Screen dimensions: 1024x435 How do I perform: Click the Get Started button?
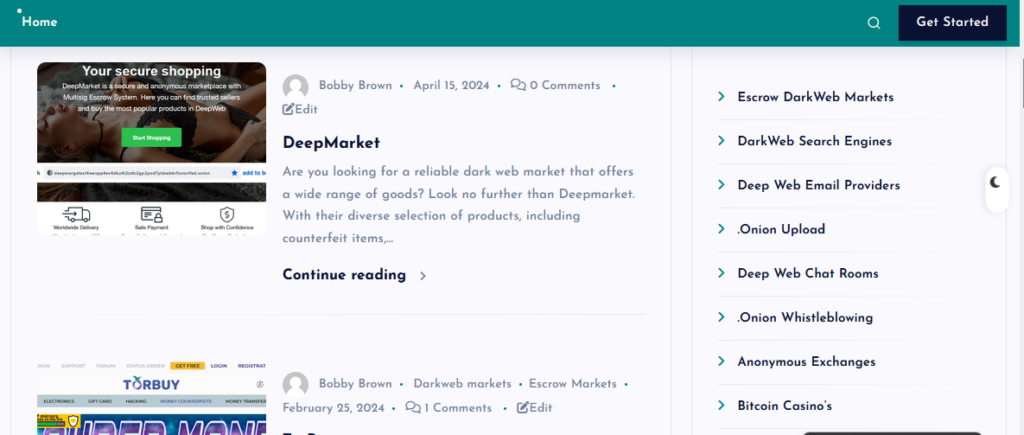coord(952,23)
